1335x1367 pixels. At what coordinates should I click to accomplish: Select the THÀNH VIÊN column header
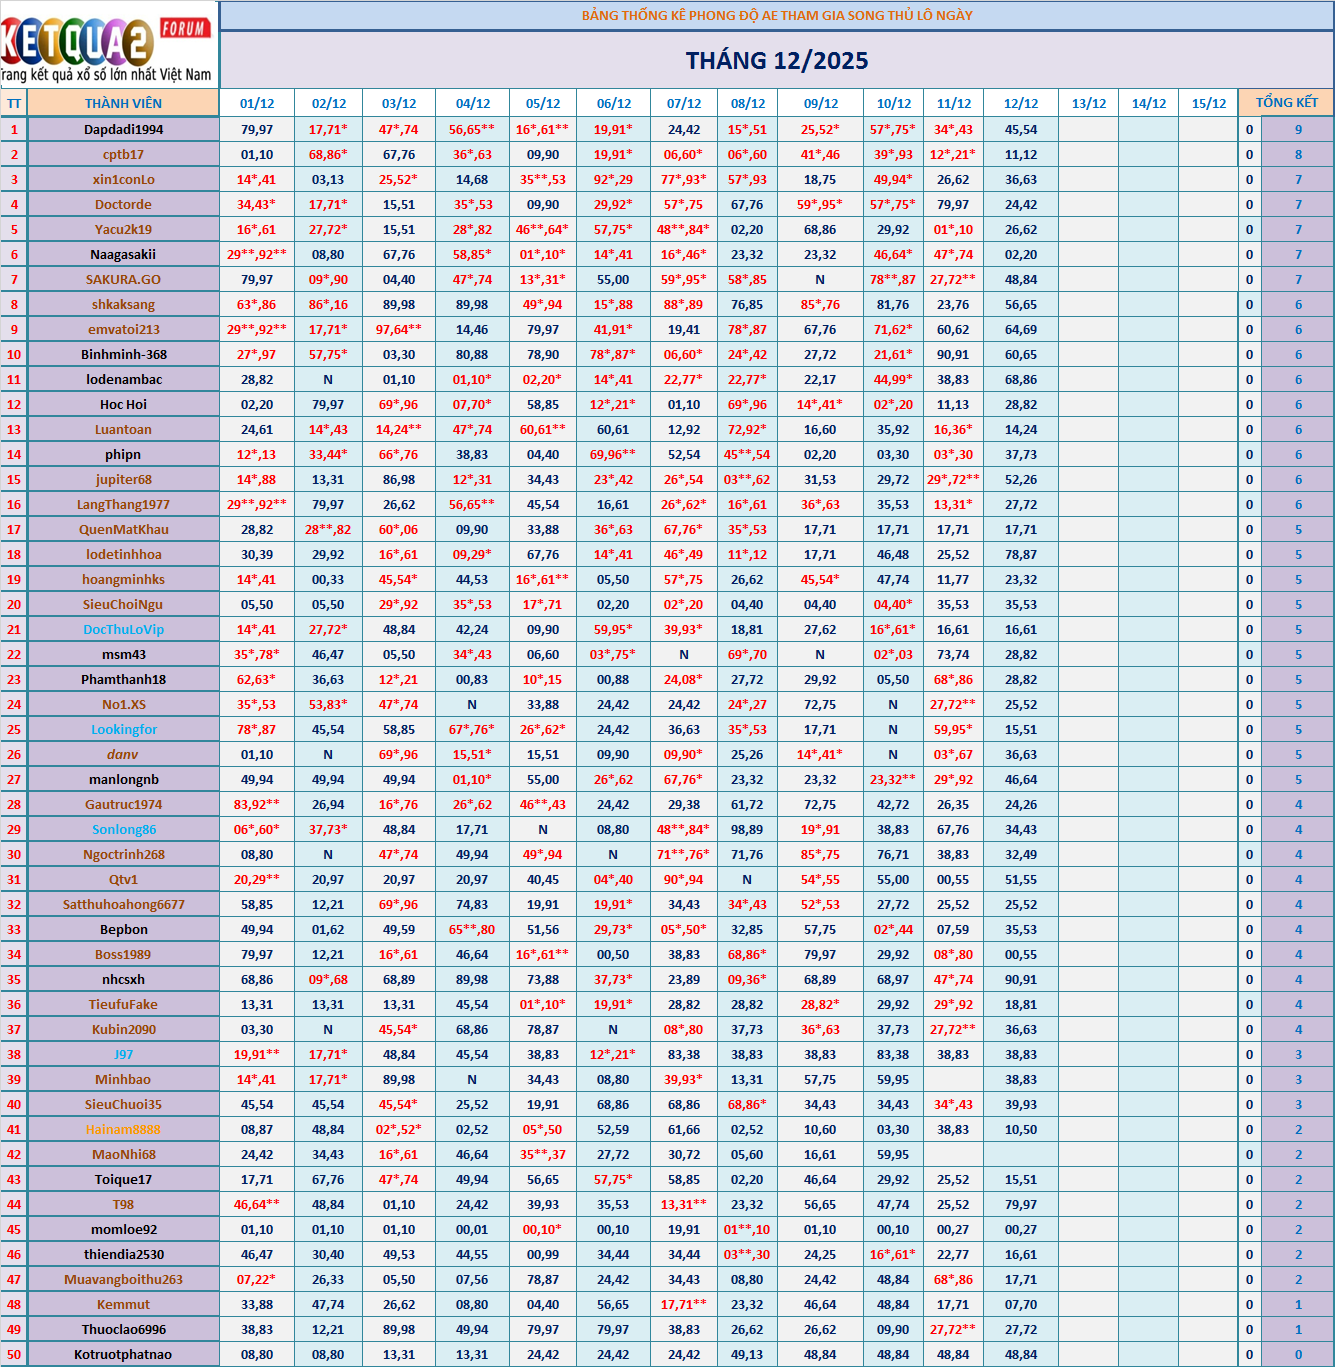[x=123, y=103]
